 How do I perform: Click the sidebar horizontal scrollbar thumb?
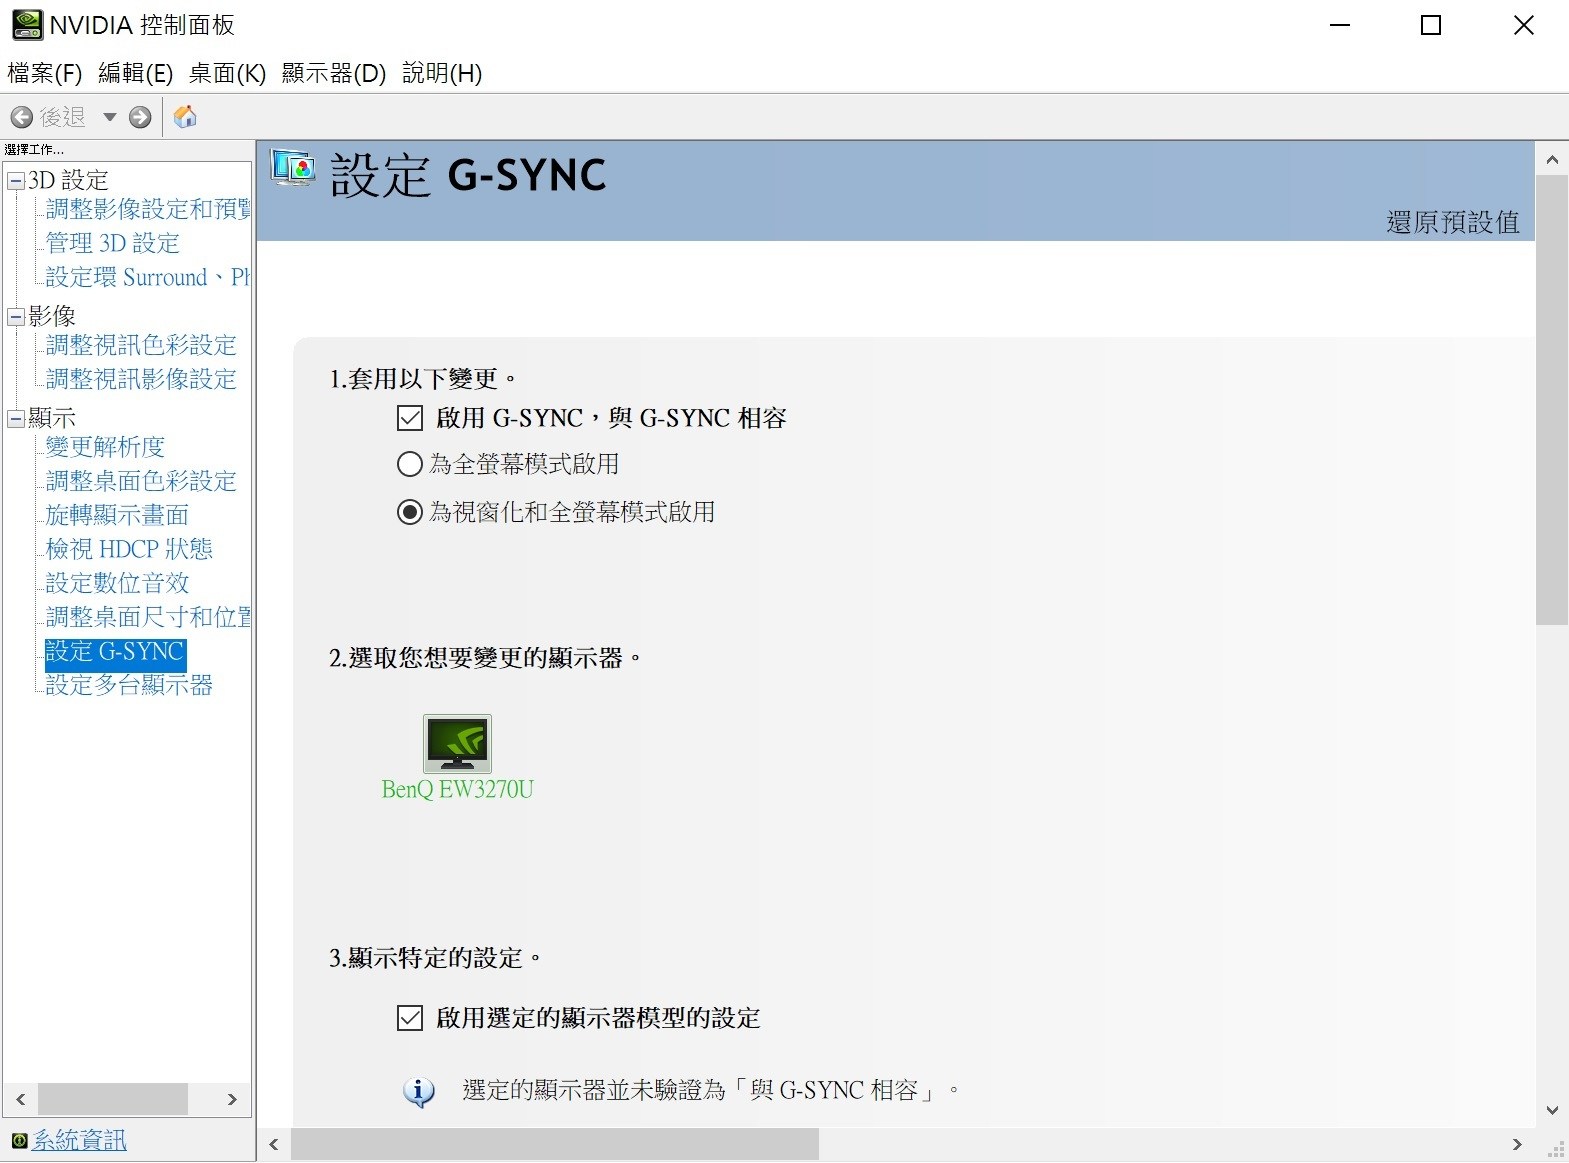click(113, 1099)
